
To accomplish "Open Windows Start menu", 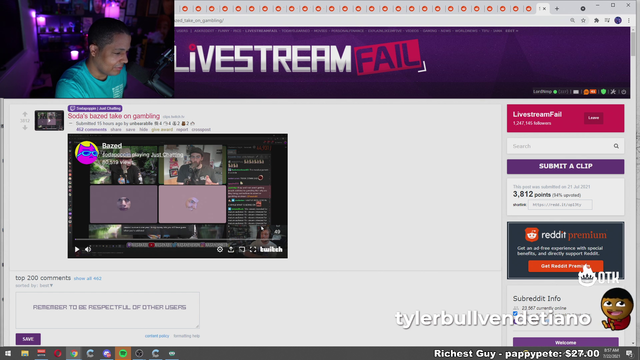I will [x=8, y=353].
